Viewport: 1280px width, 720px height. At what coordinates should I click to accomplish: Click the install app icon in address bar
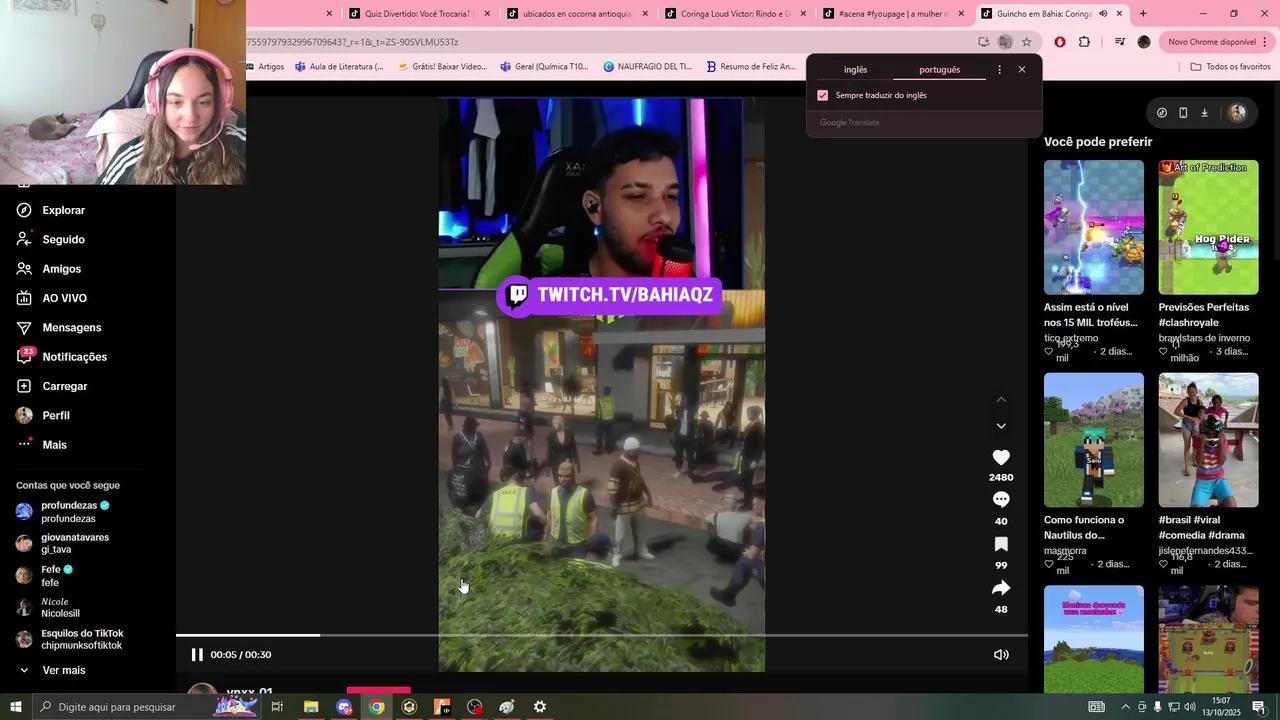click(x=984, y=42)
